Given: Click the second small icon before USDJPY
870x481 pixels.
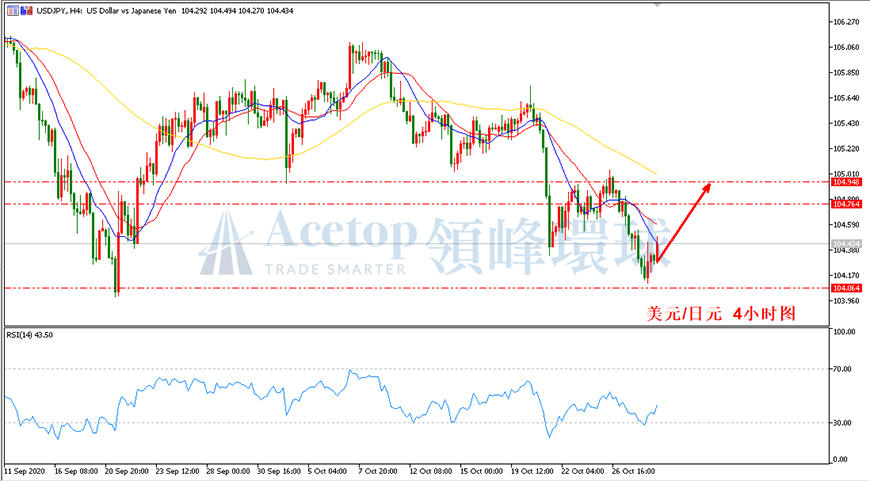Looking at the screenshot, I should [27, 11].
